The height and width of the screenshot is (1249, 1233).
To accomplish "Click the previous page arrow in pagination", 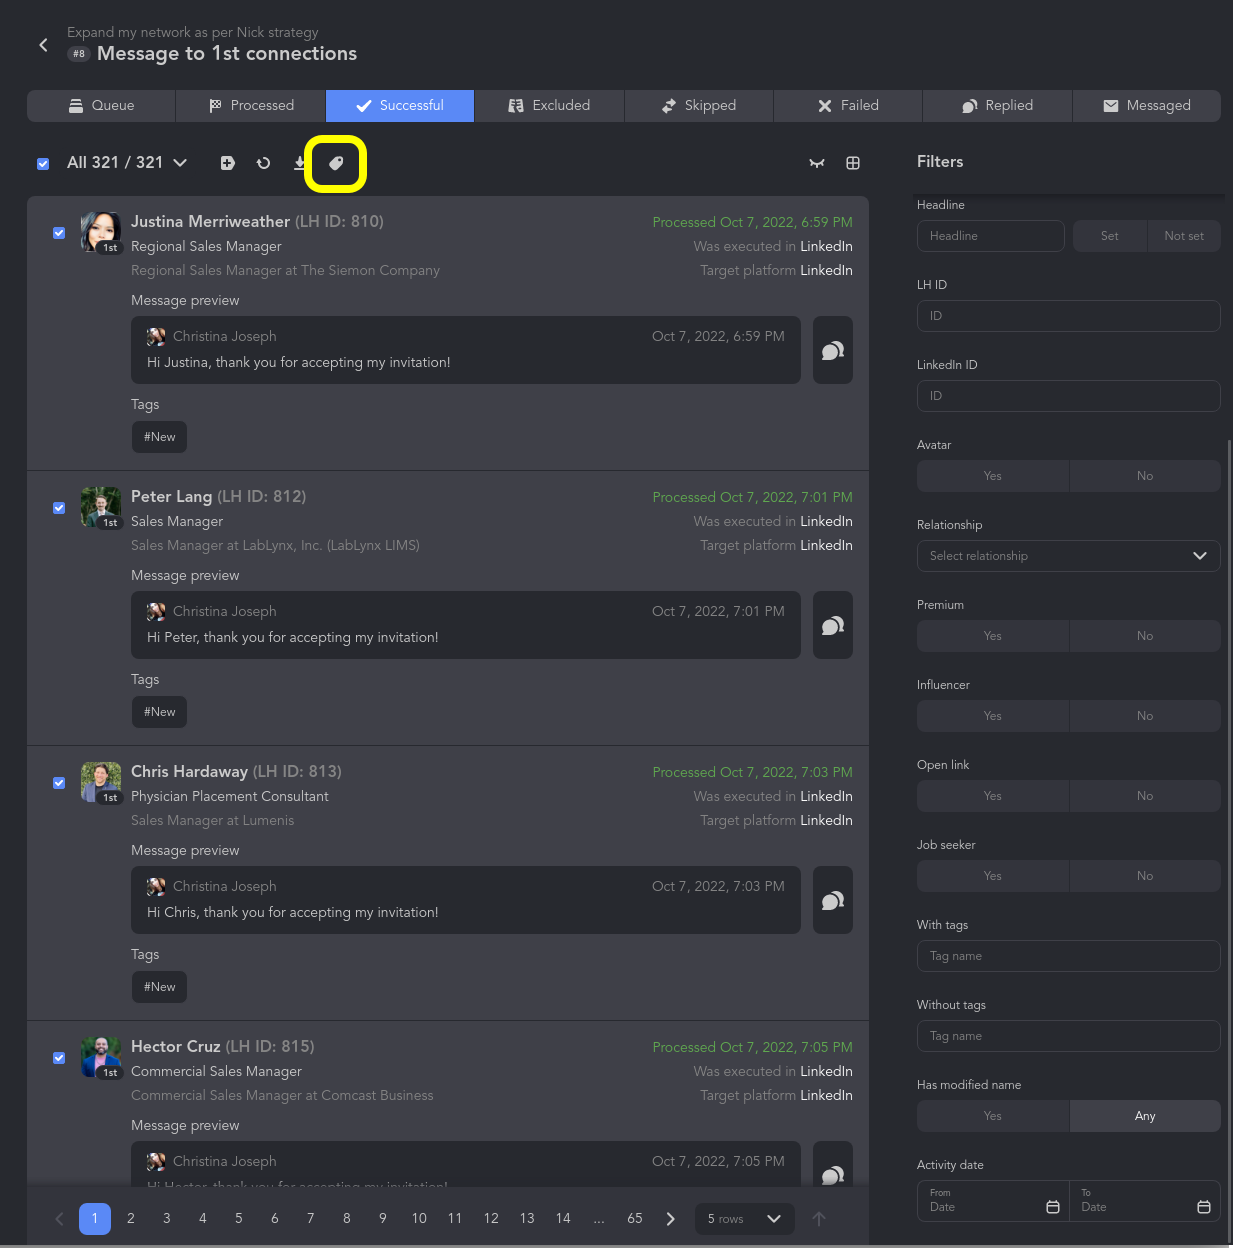I will point(59,1218).
